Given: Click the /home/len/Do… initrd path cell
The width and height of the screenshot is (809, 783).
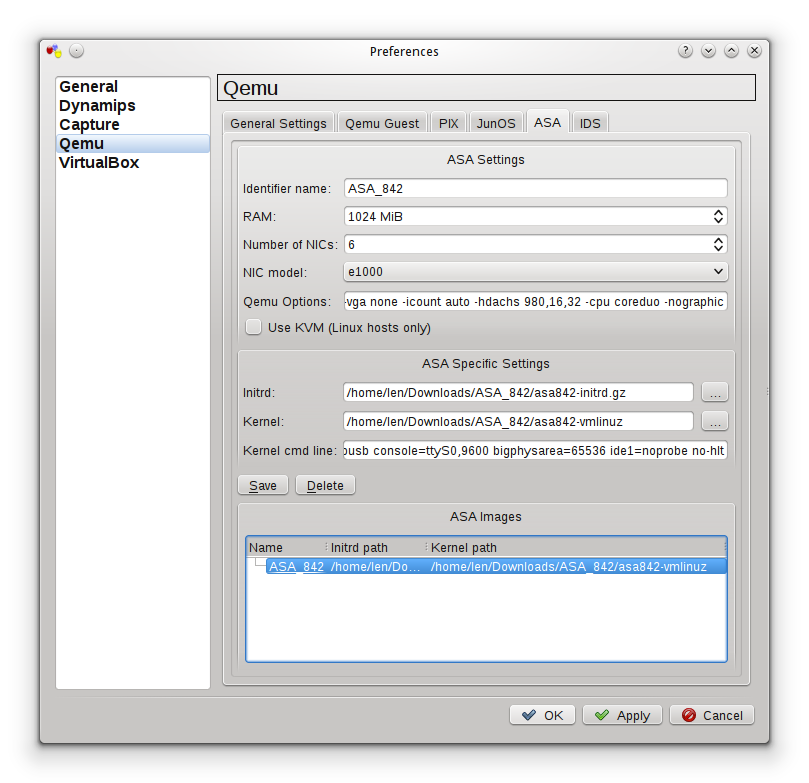Looking at the screenshot, I should click(x=376, y=566).
